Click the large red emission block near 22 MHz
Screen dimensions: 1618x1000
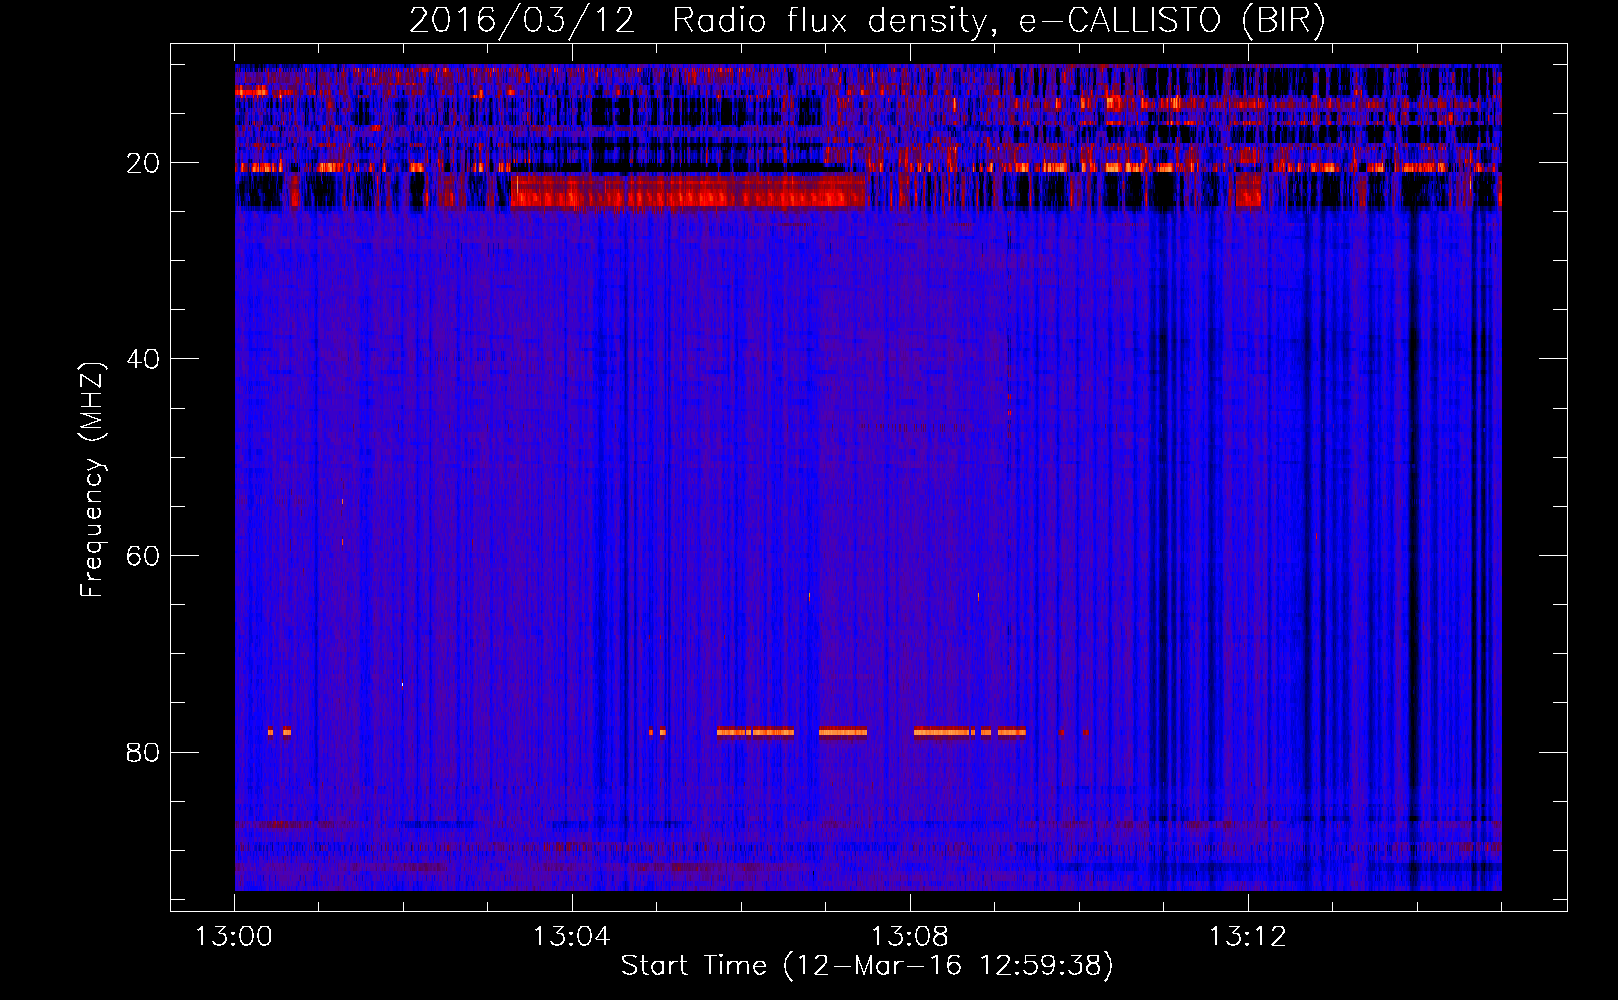pyautogui.click(x=689, y=190)
